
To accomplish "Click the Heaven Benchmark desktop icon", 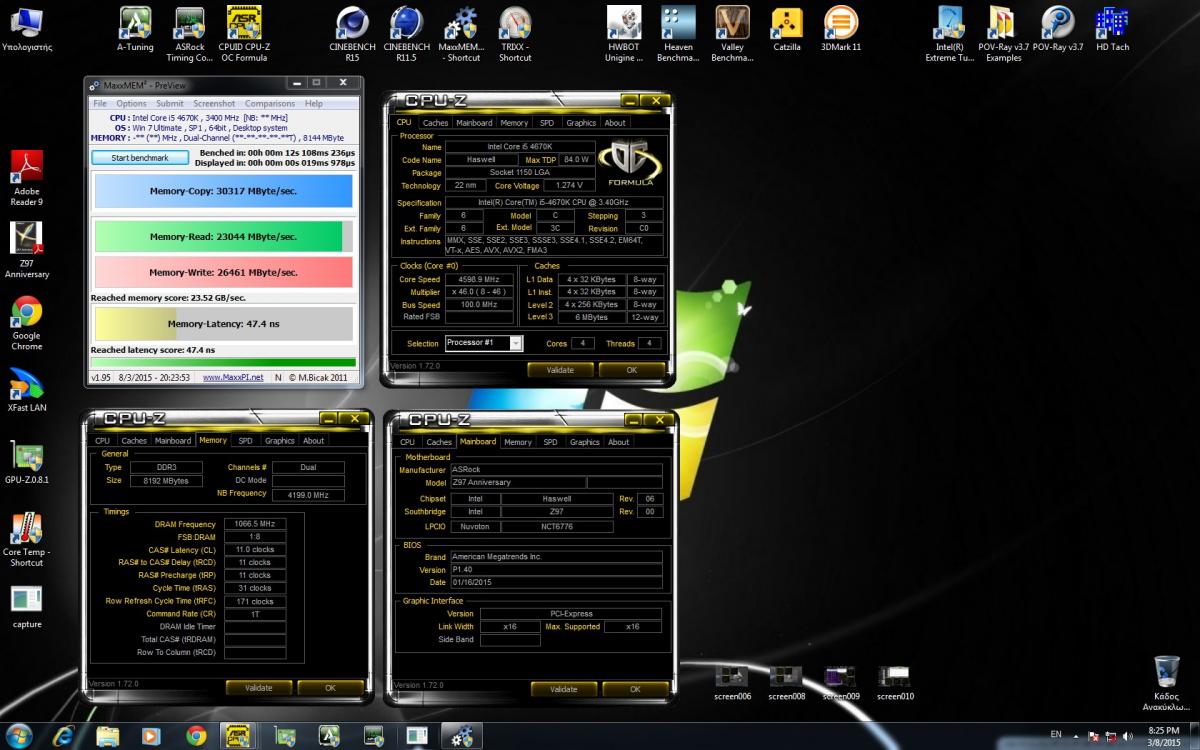I will pos(678,34).
